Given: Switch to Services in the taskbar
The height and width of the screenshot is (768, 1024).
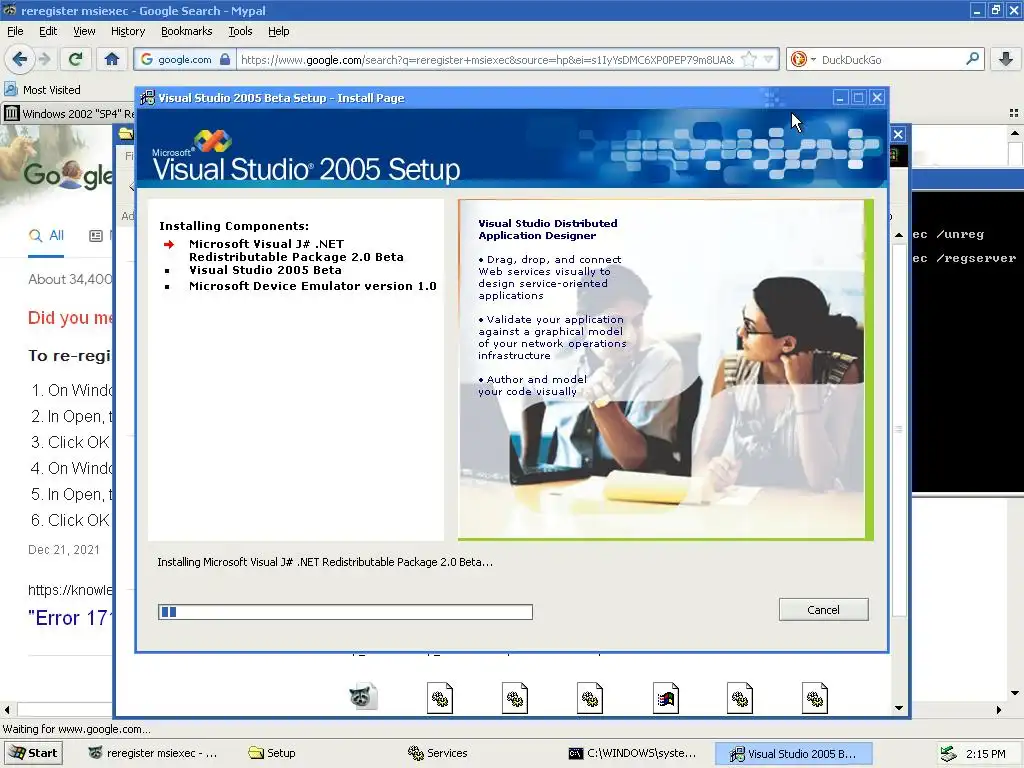Looking at the screenshot, I should (x=438, y=753).
